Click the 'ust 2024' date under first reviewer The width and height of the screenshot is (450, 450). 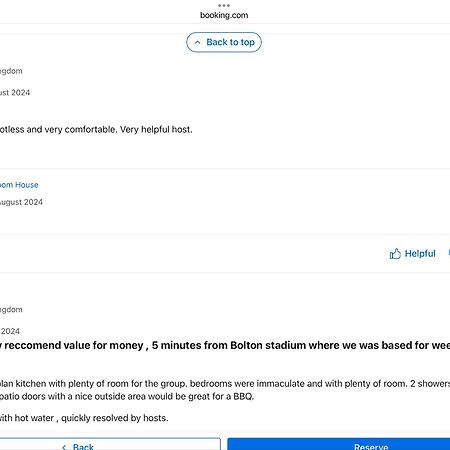click(x=15, y=93)
